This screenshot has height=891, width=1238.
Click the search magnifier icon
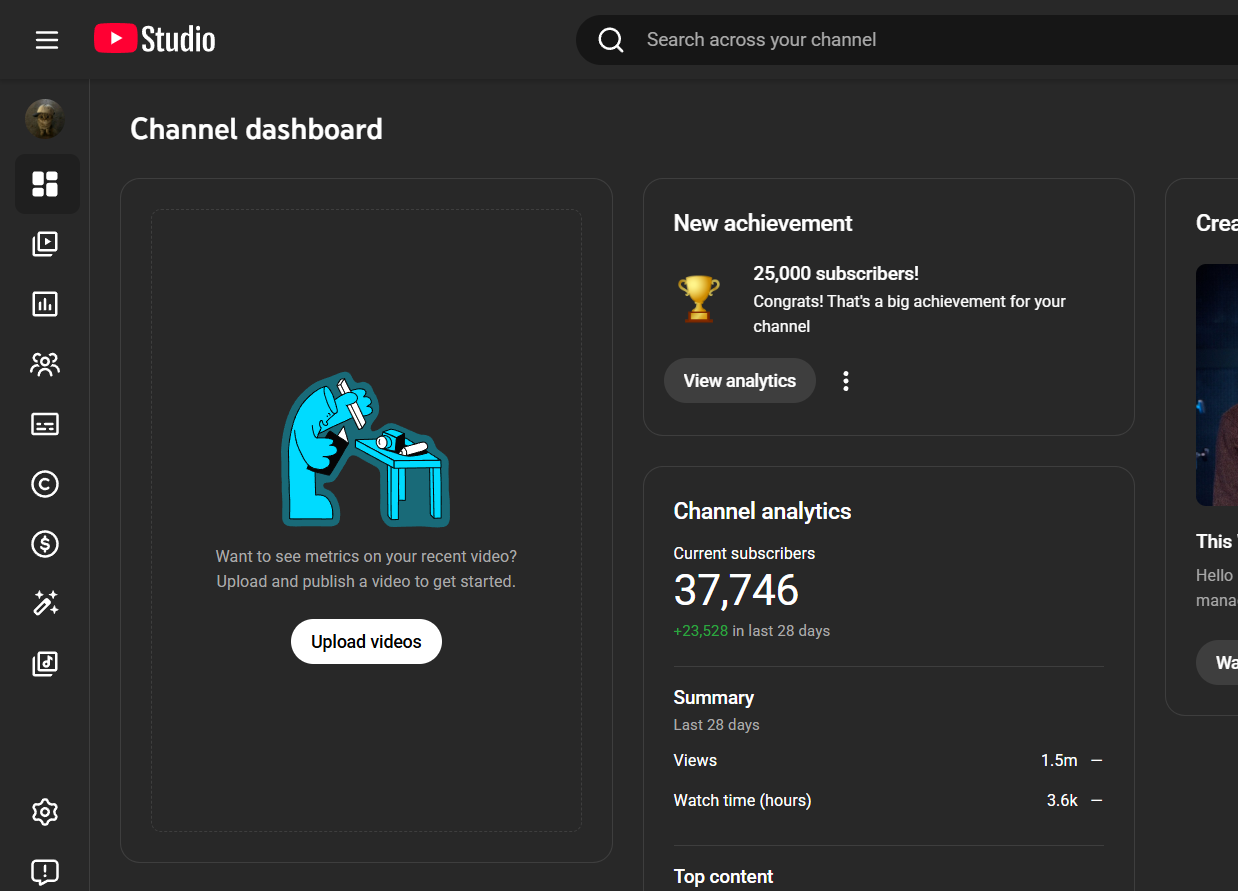[x=611, y=40]
